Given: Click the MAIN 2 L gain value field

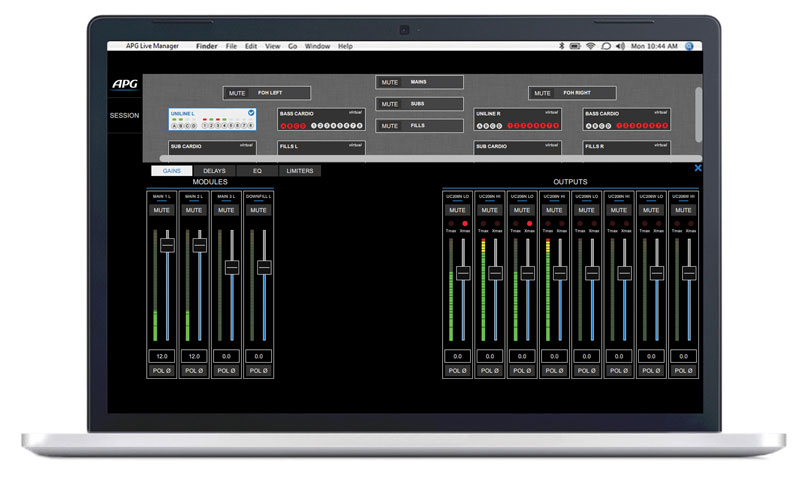Looking at the screenshot, I should coord(194,355).
